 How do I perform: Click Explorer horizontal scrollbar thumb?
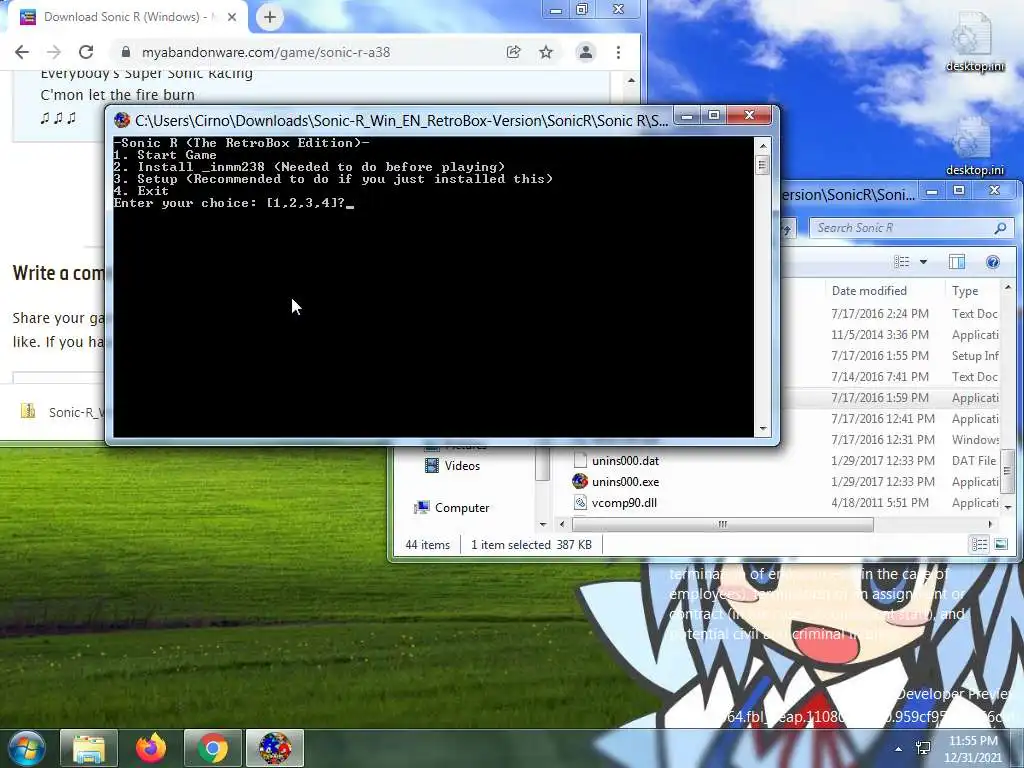coord(722,524)
